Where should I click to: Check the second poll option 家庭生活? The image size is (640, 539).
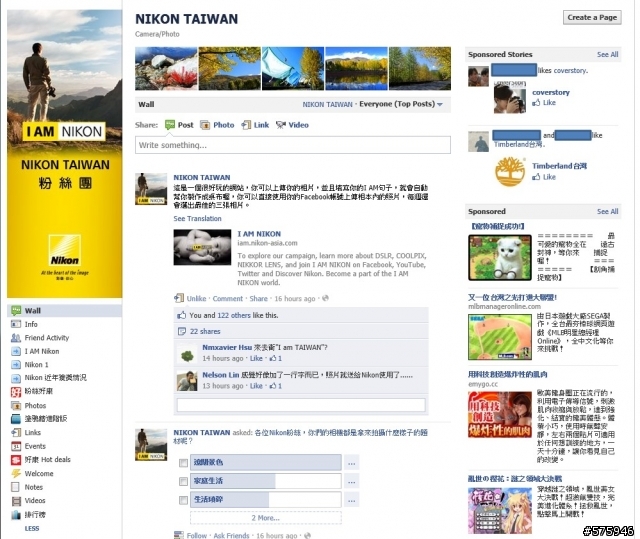click(183, 481)
